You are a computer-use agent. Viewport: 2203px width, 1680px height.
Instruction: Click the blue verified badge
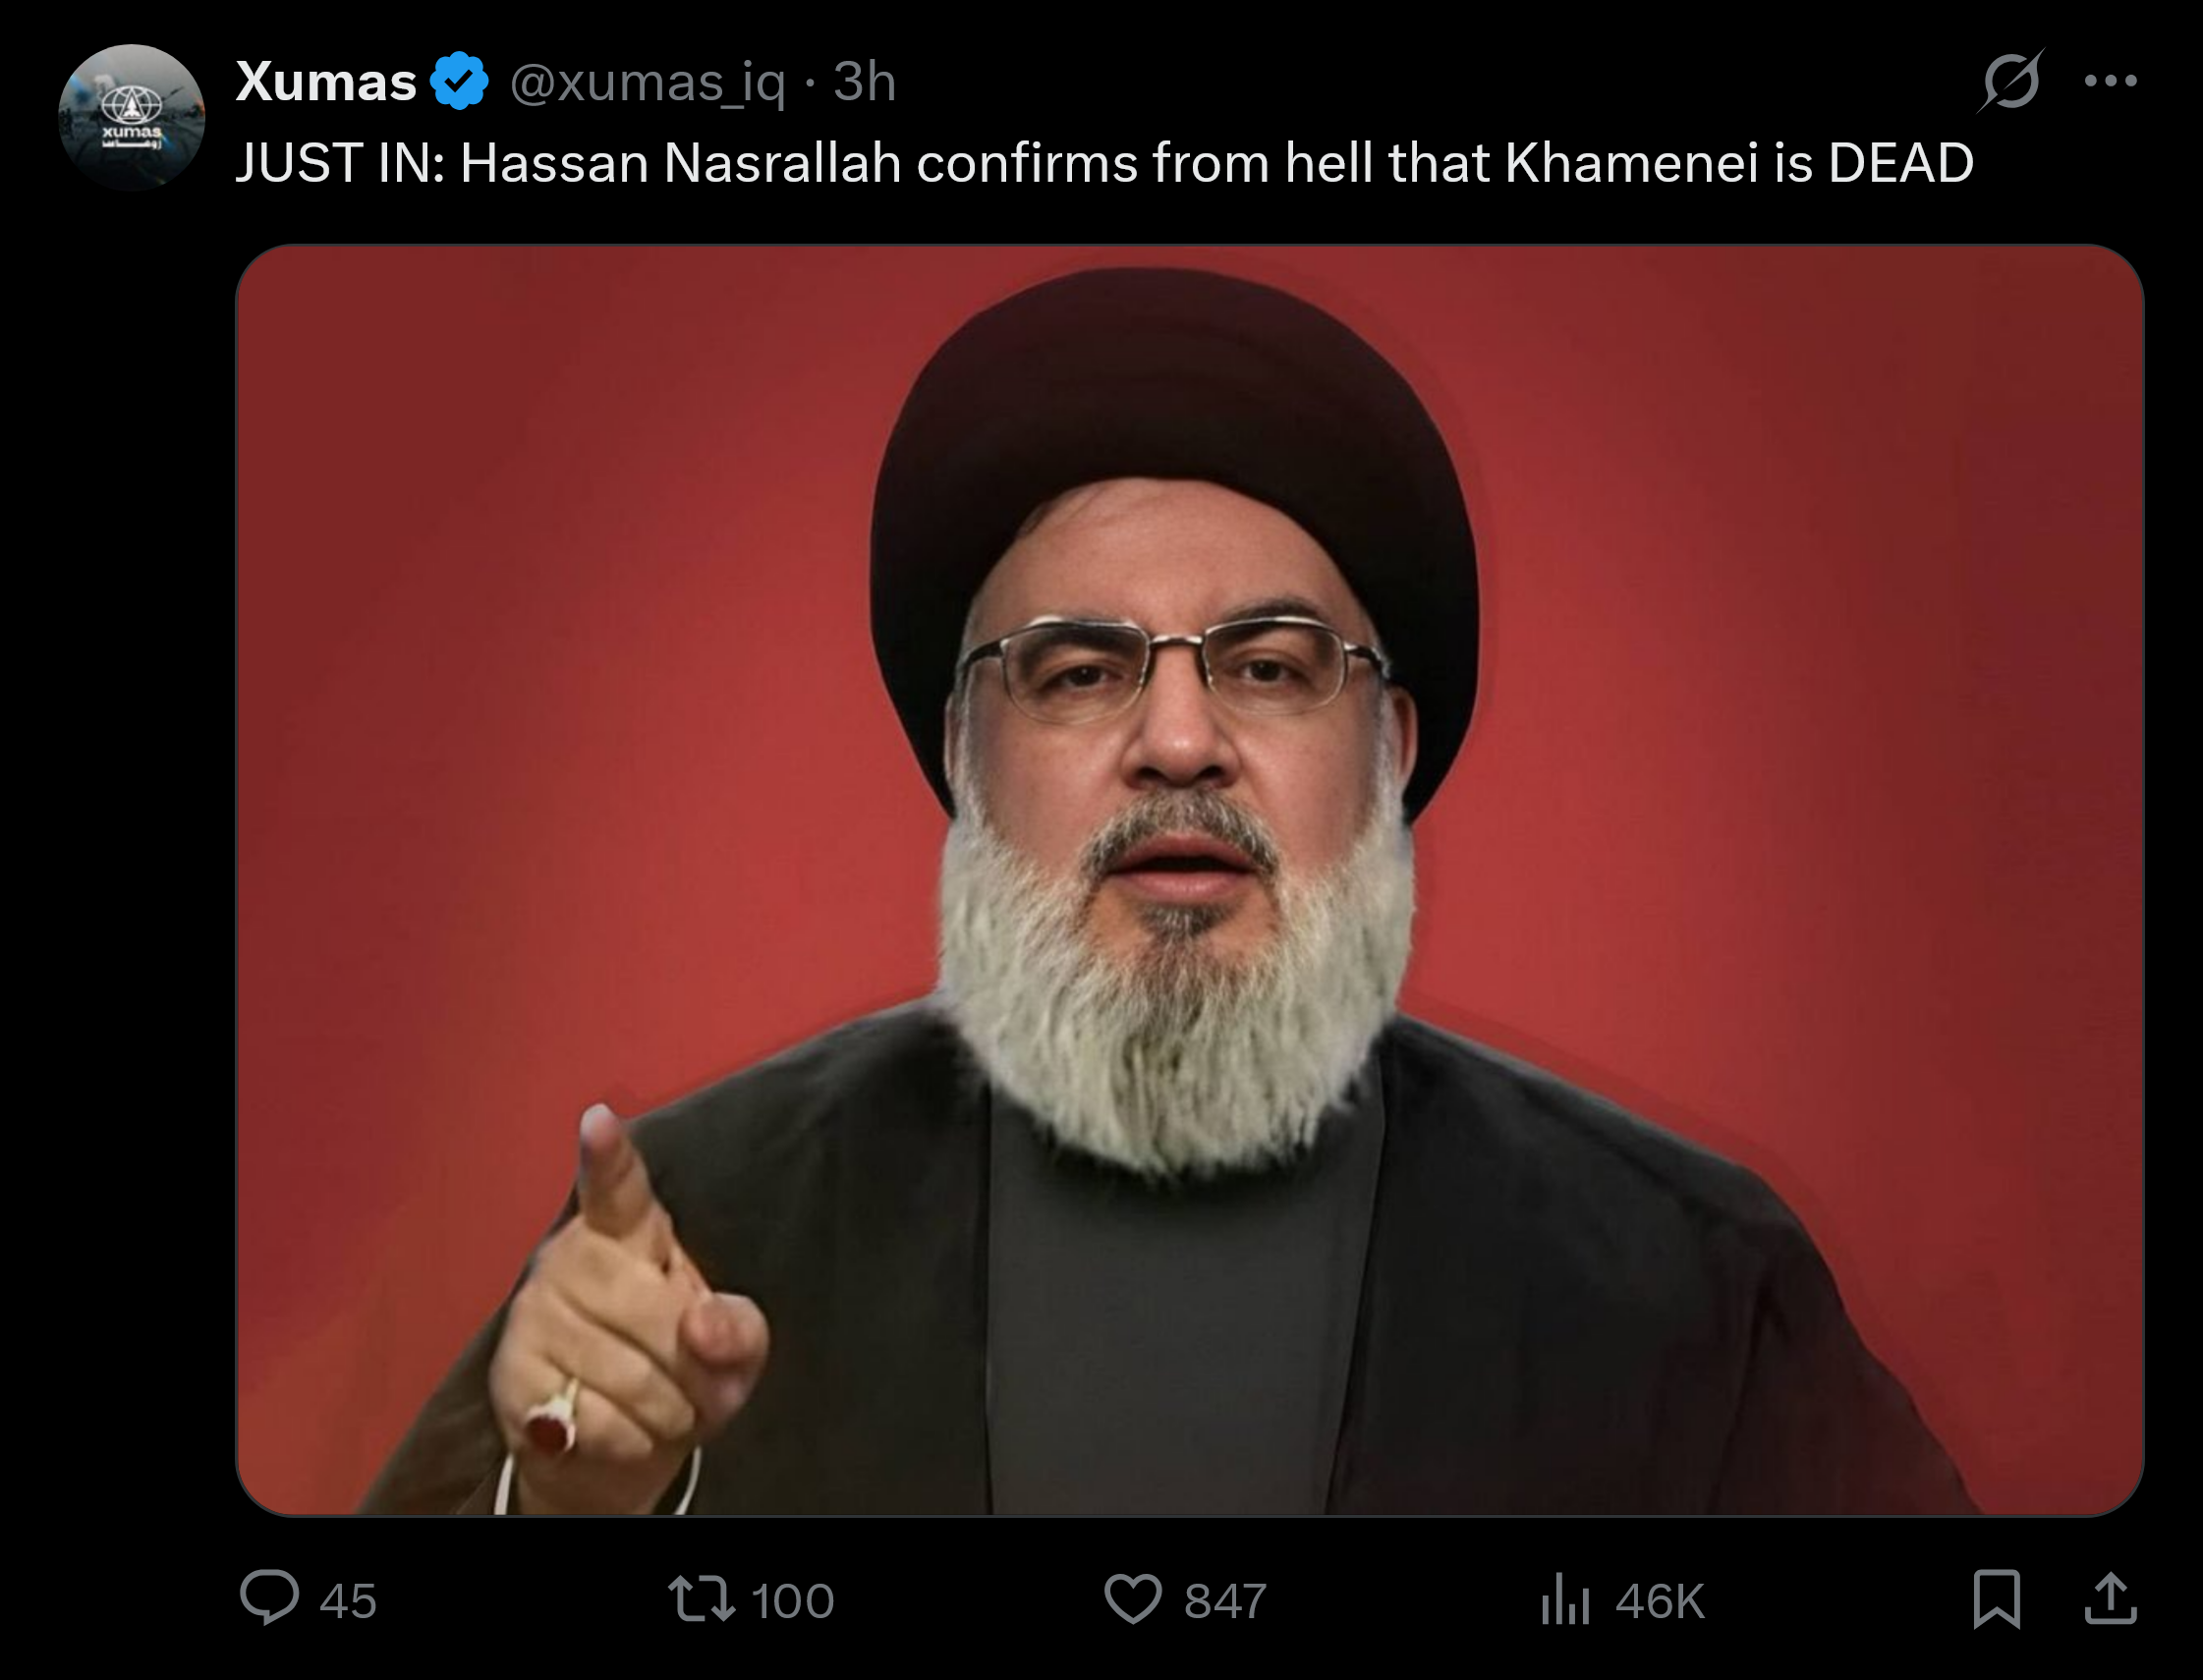459,81
